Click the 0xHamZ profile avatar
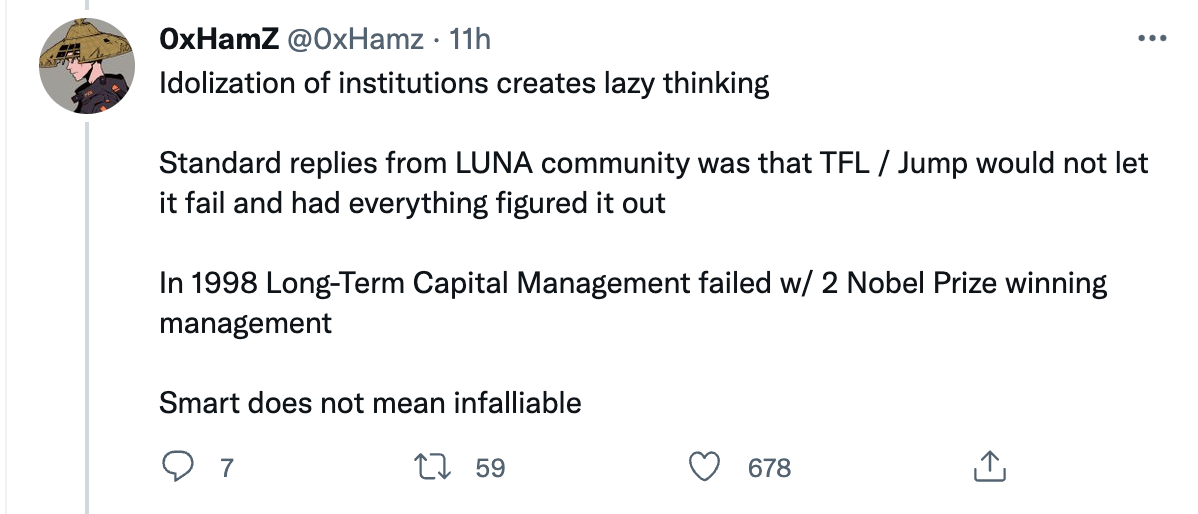 point(87,67)
